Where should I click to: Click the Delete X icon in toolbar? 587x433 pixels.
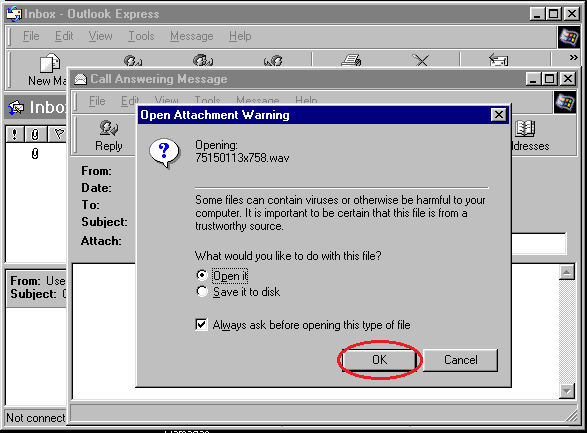pyautogui.click(x=422, y=60)
